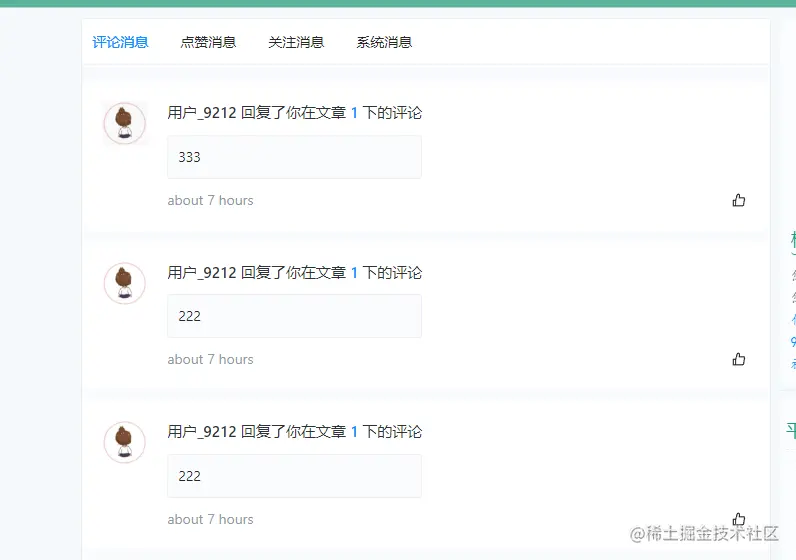
Task: Click thumbs-up on the second notification
Action: 739,359
